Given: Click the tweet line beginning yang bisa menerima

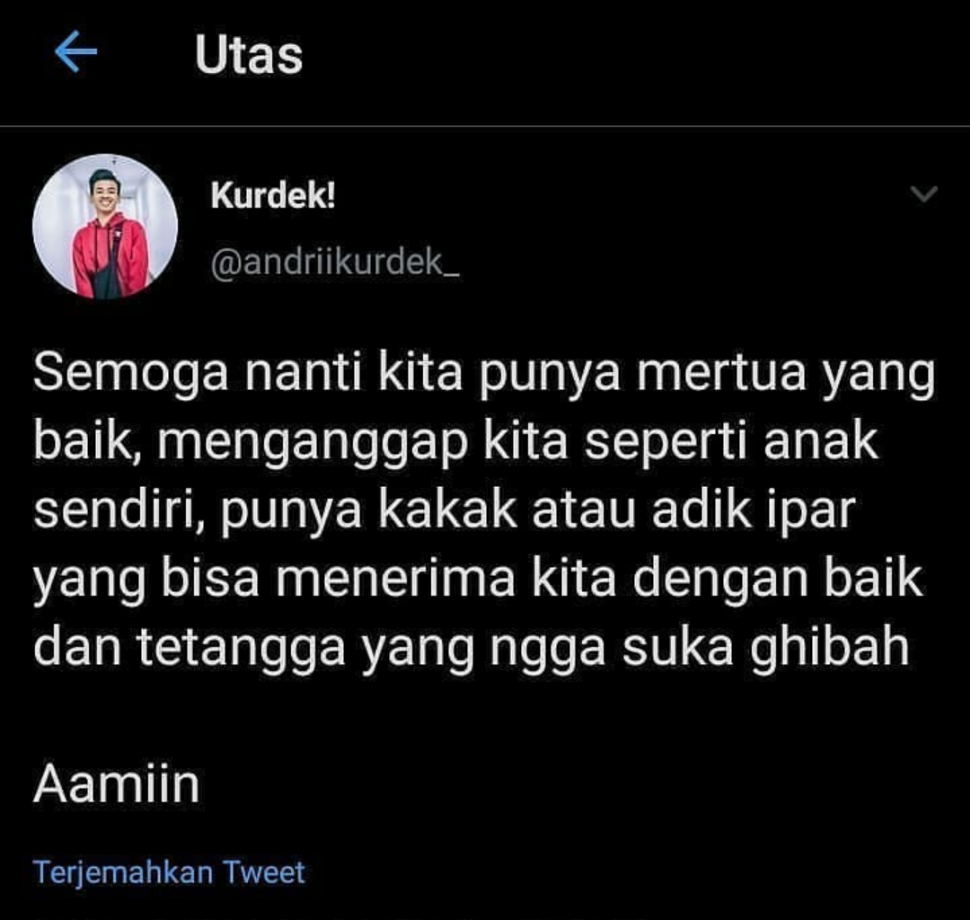Looking at the screenshot, I should coord(478,580).
